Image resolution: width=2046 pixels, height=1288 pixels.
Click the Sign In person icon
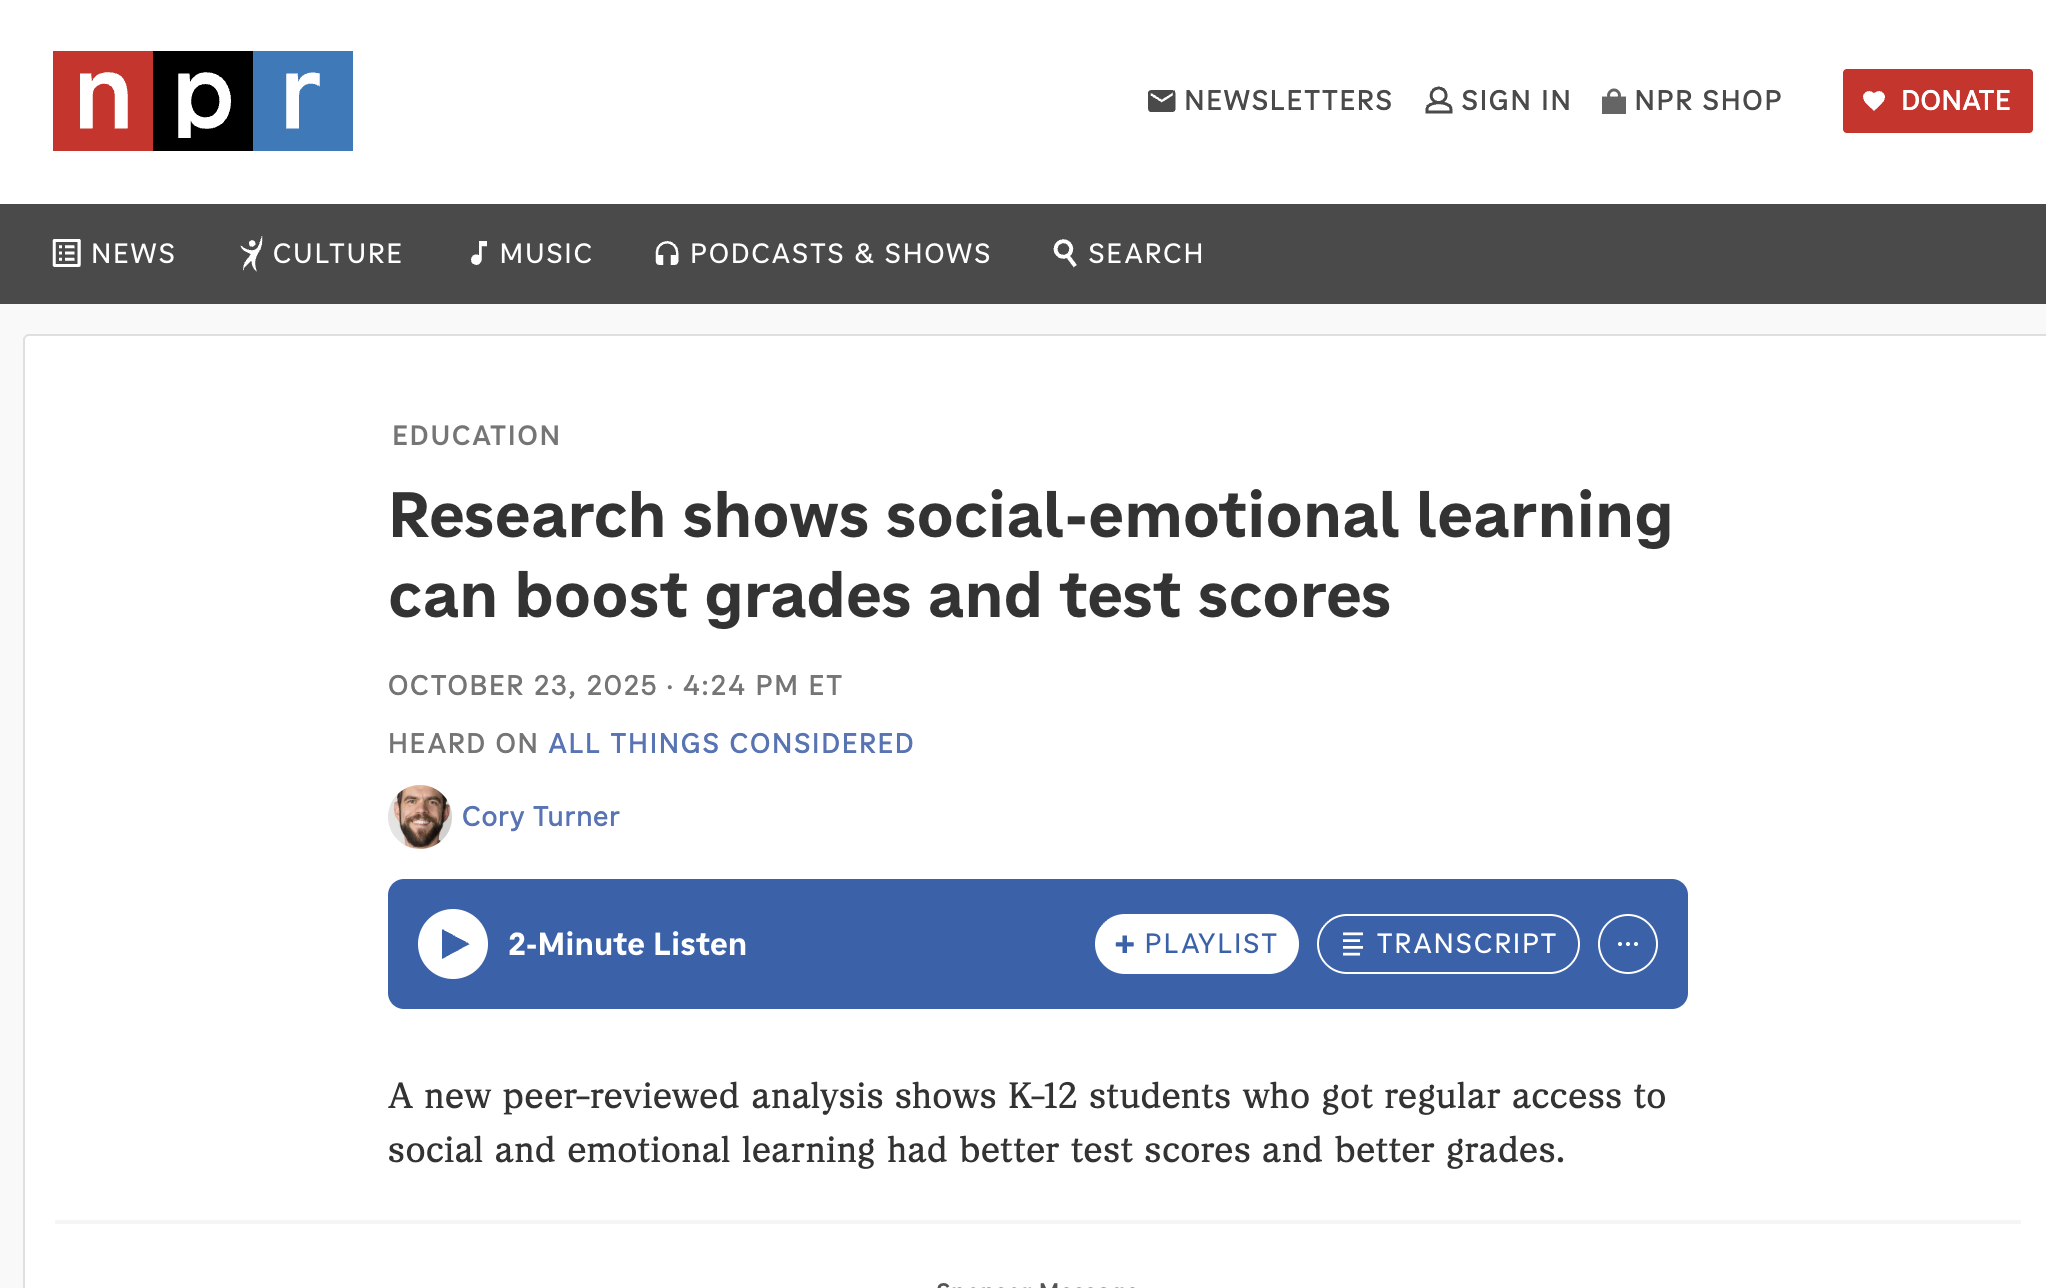[1438, 101]
